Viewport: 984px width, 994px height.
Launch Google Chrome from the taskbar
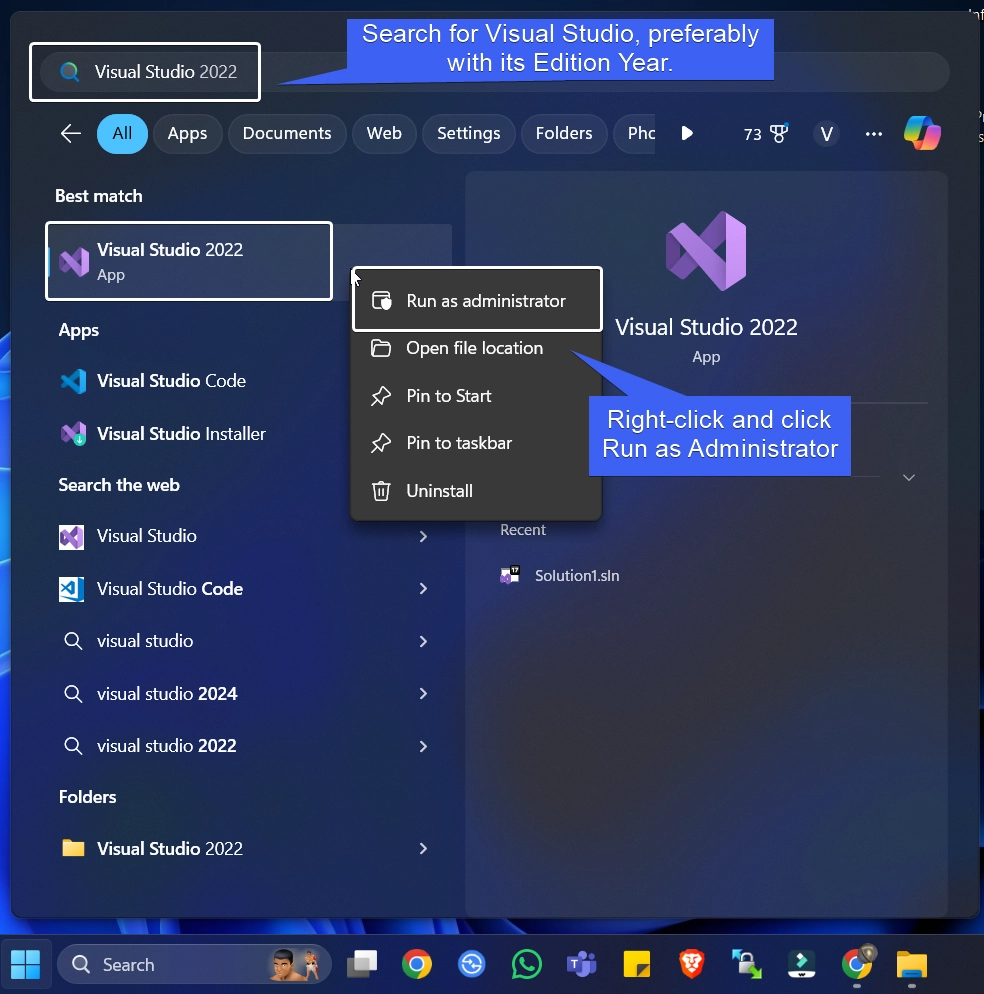417,964
